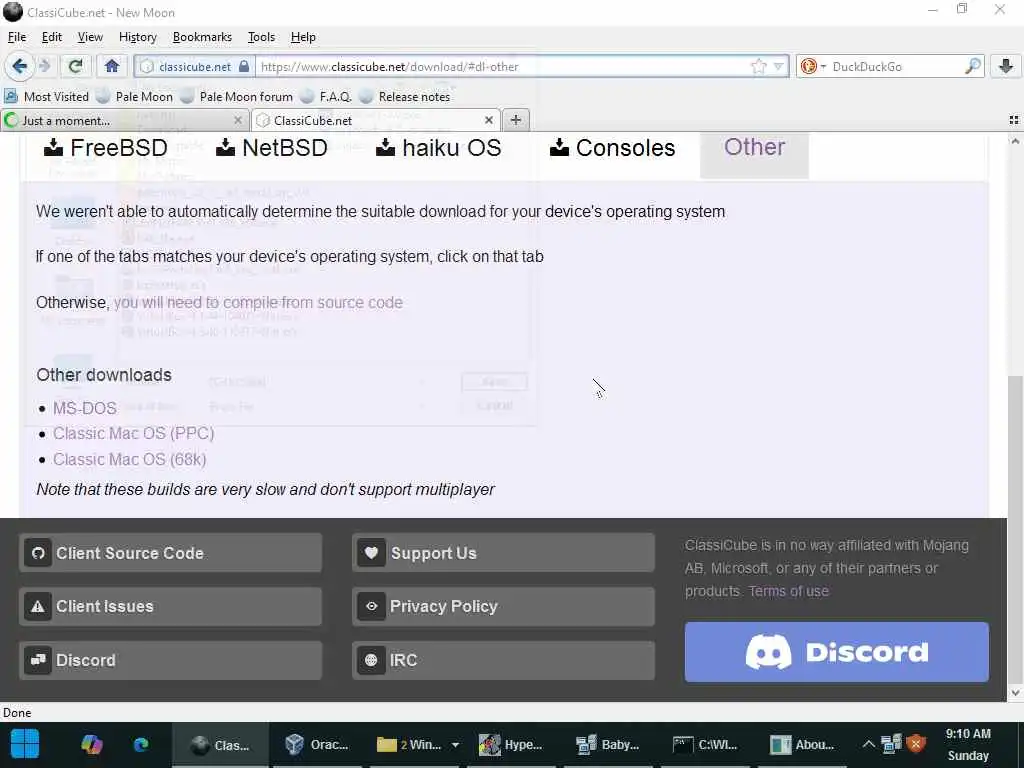Go back with the back arrow button
The width and height of the screenshot is (1024, 768).
click(x=19, y=66)
